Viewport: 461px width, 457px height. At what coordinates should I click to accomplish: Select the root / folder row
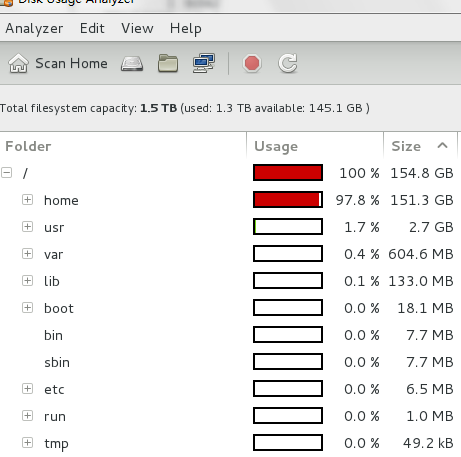(x=230, y=173)
